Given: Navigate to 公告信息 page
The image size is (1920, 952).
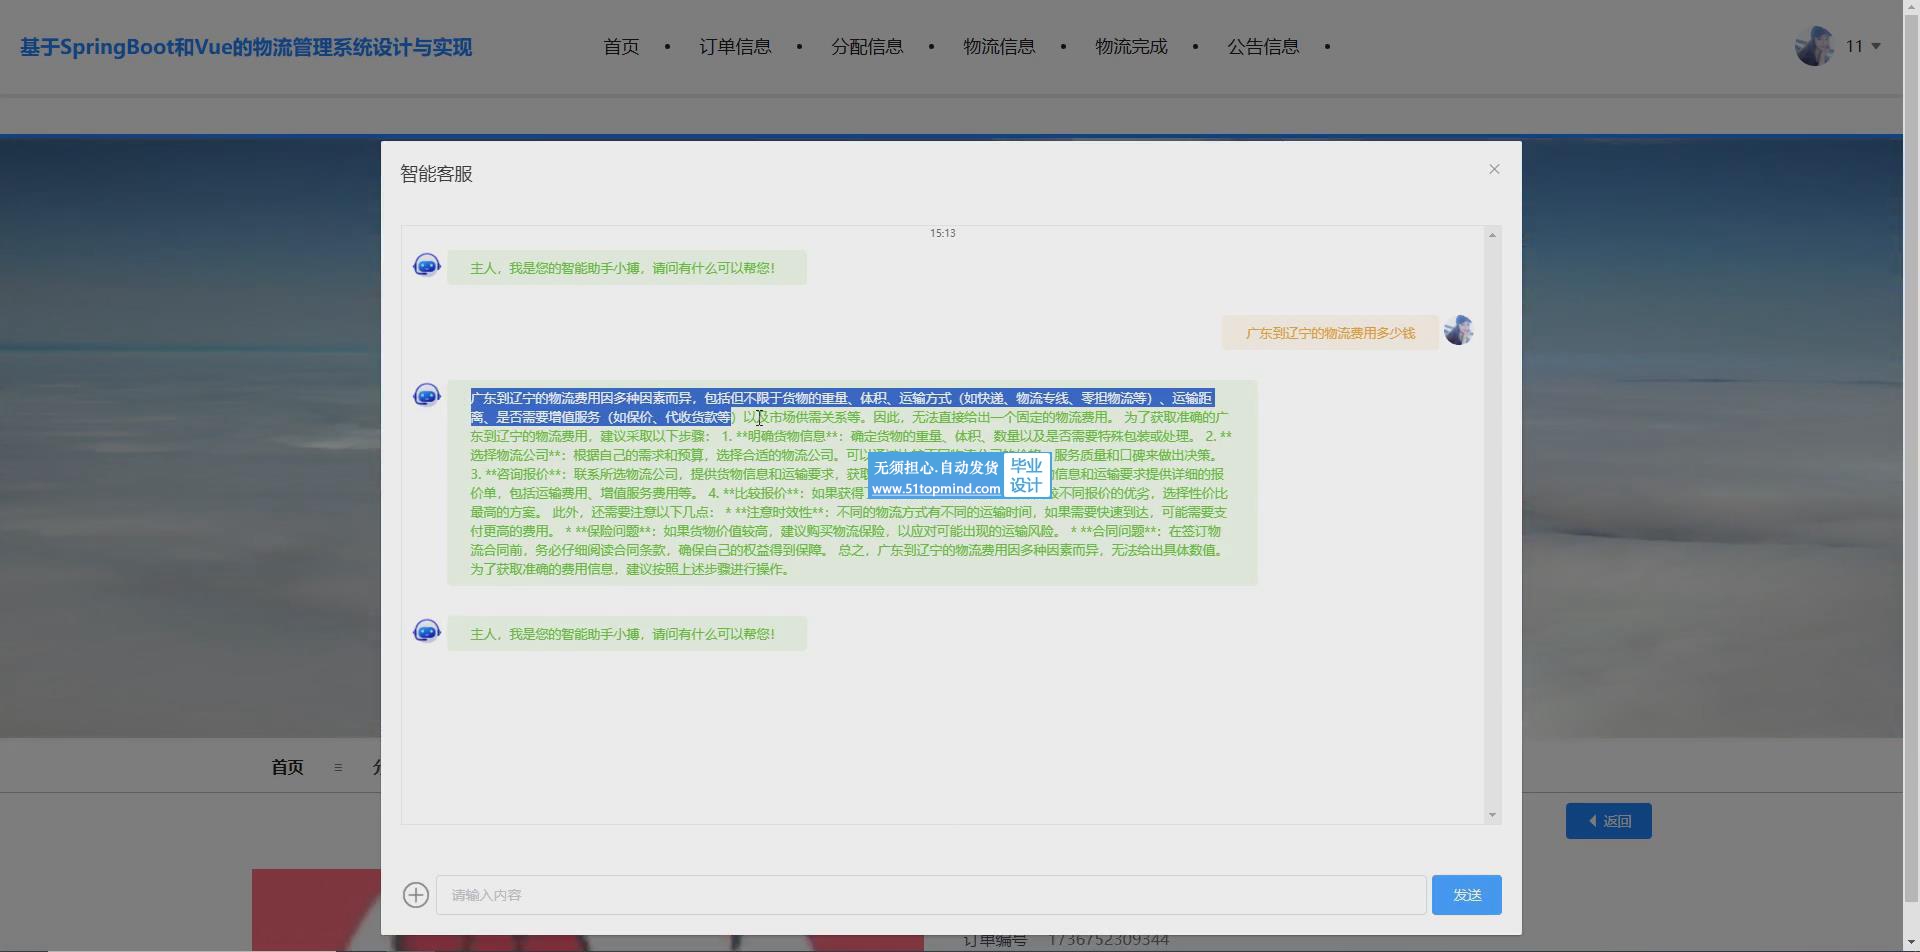Looking at the screenshot, I should [x=1263, y=47].
